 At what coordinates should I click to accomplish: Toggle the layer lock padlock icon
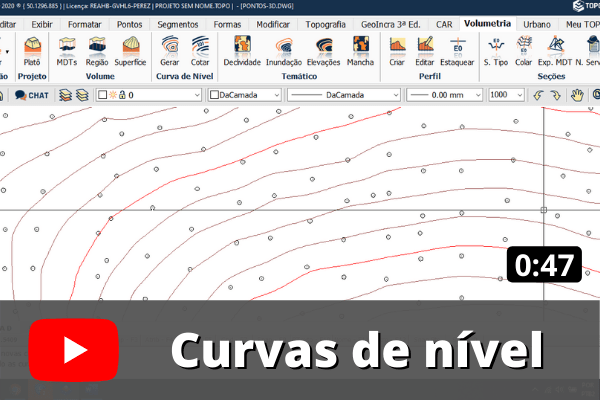pos(122,95)
